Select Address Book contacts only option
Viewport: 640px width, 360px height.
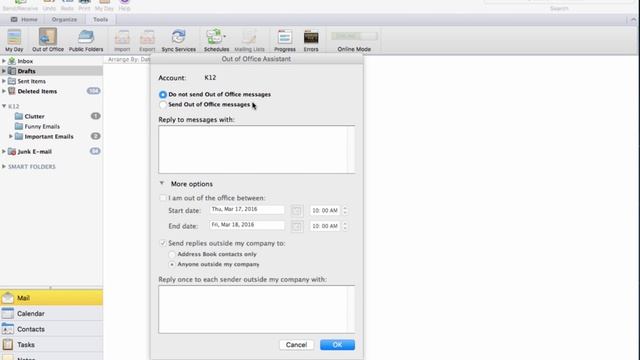point(172,254)
